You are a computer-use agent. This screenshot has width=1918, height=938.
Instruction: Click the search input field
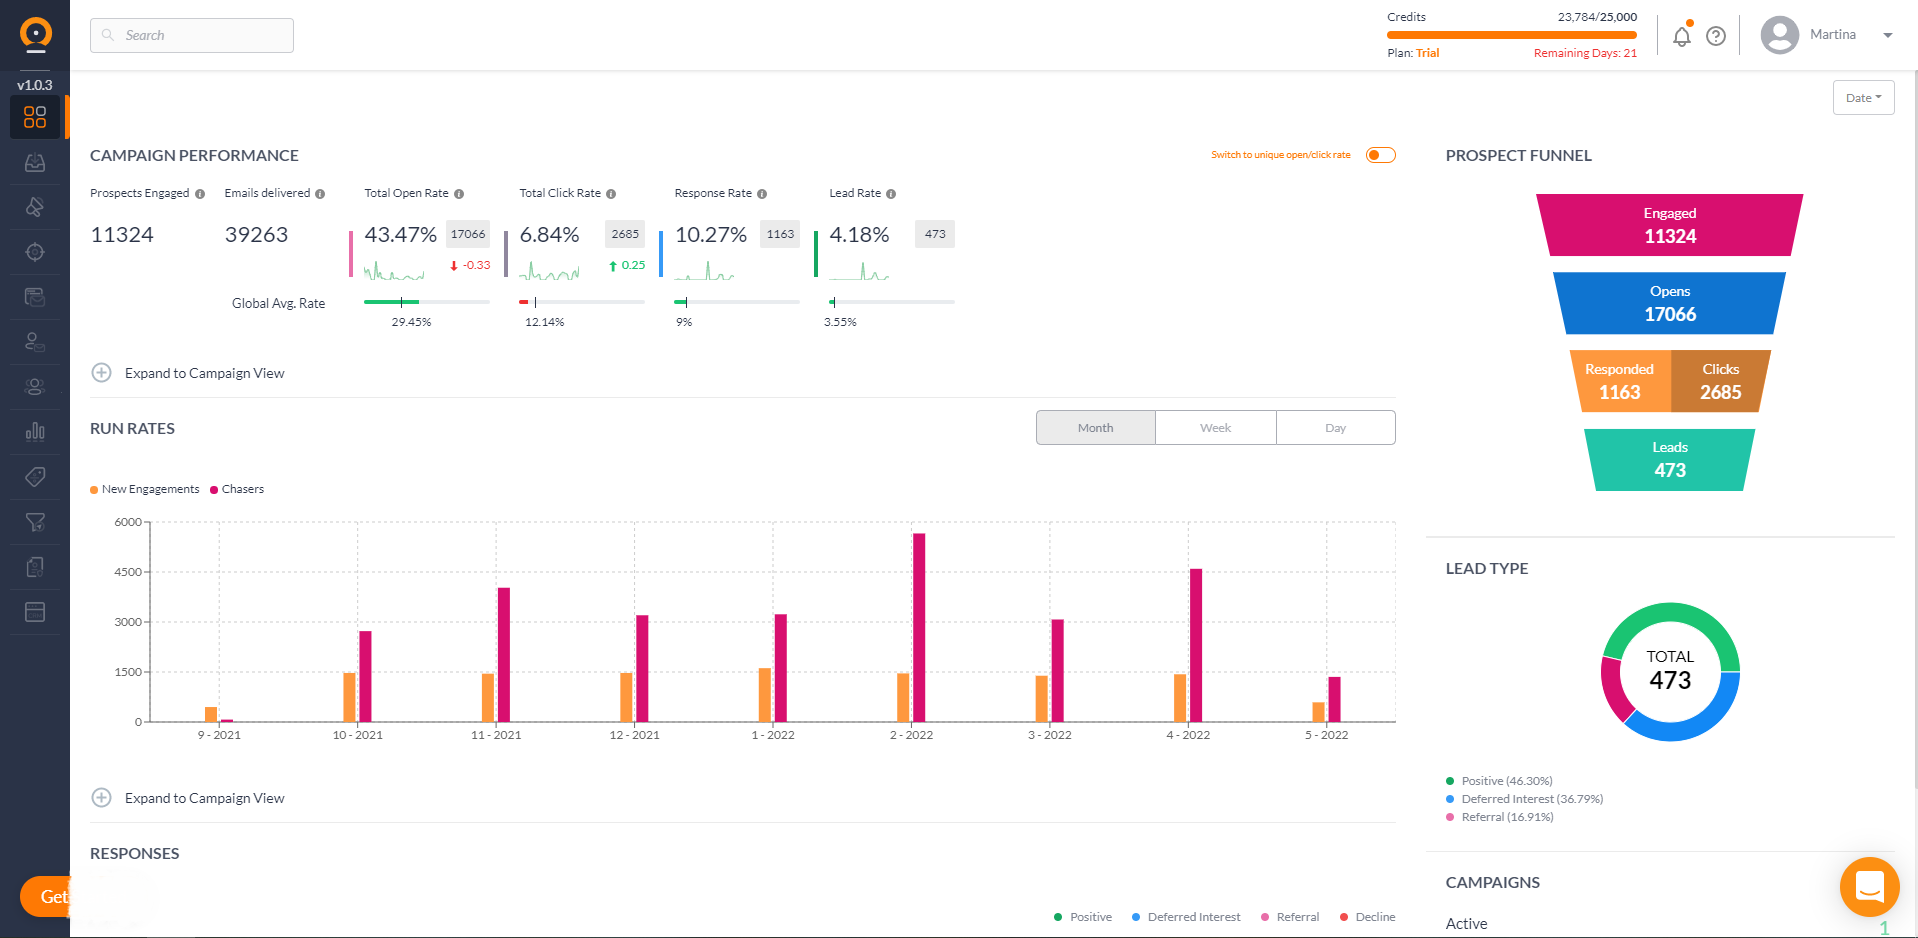pos(191,35)
